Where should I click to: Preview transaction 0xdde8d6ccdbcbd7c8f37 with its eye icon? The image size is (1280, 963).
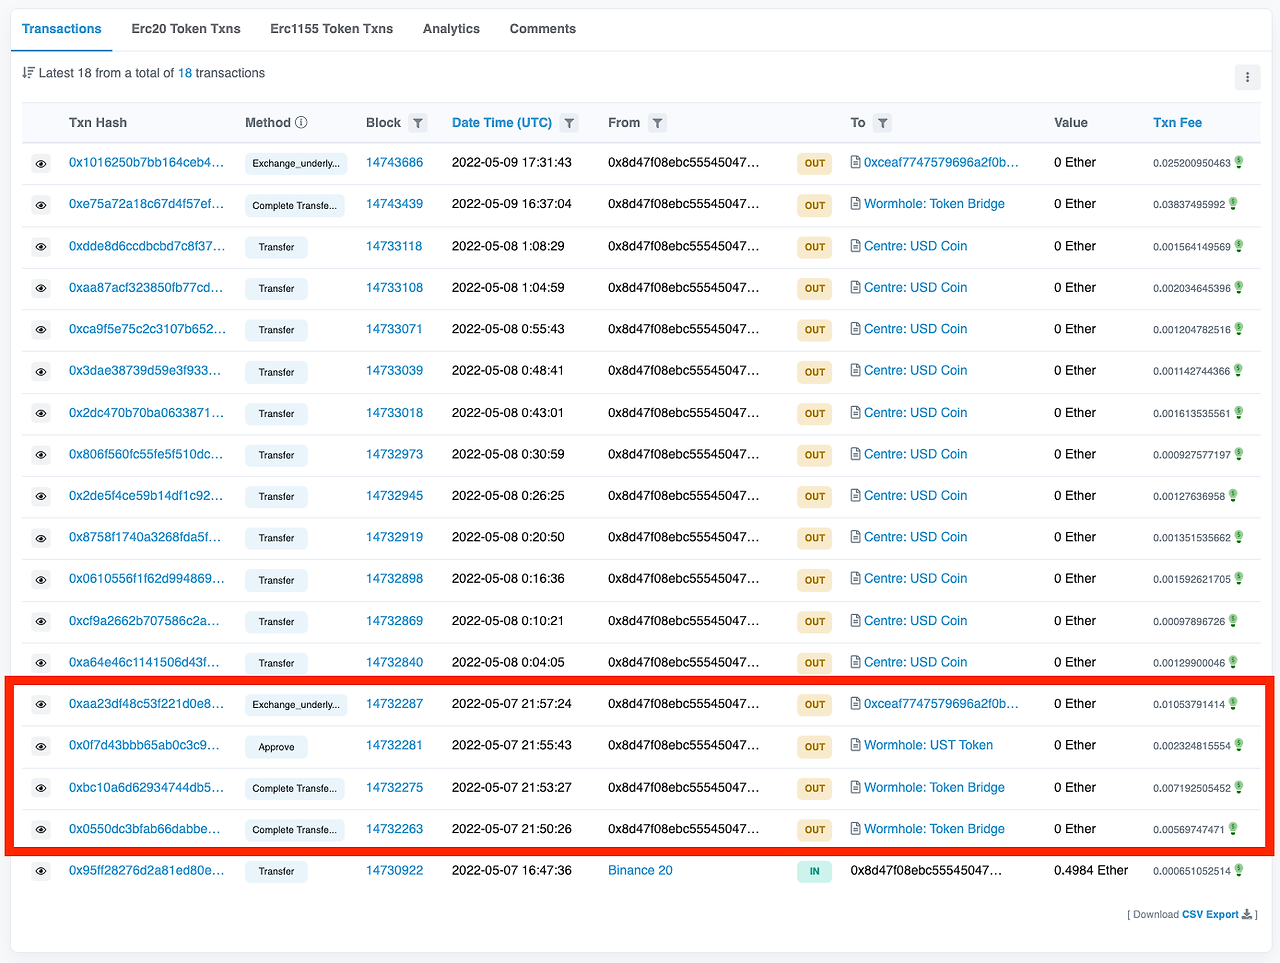tap(41, 247)
